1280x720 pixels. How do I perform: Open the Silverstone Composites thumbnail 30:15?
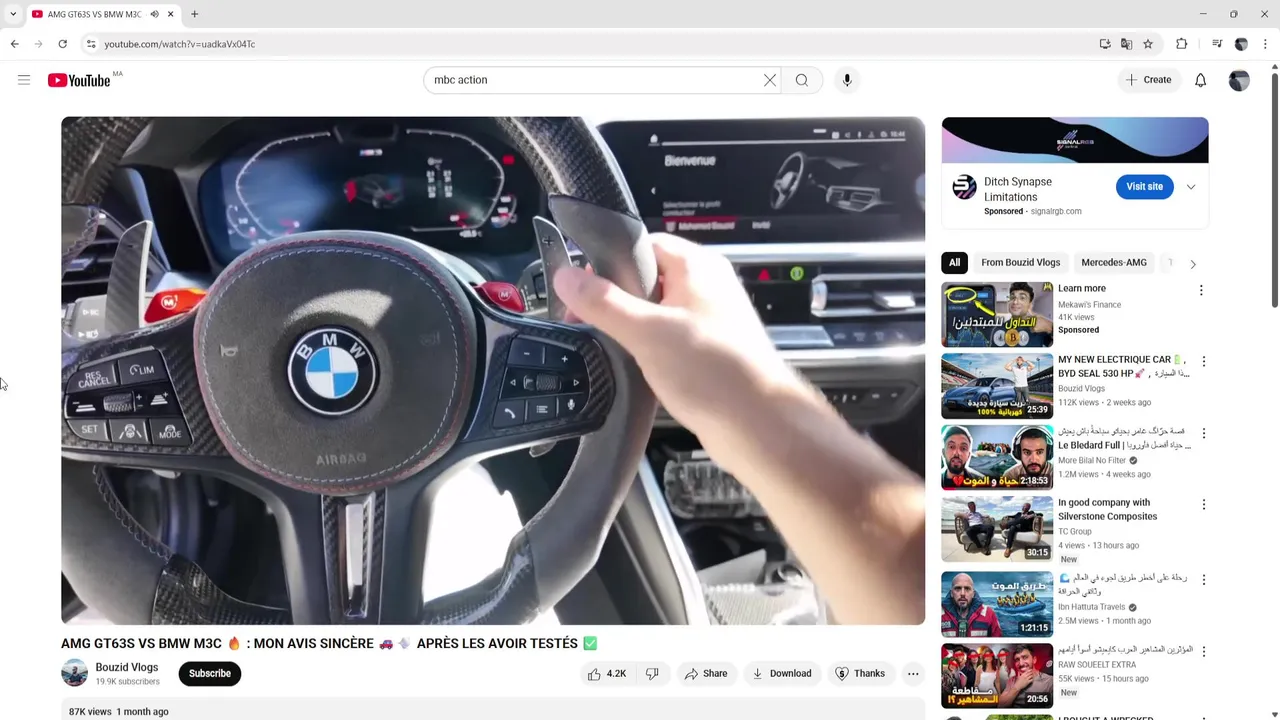click(x=997, y=530)
